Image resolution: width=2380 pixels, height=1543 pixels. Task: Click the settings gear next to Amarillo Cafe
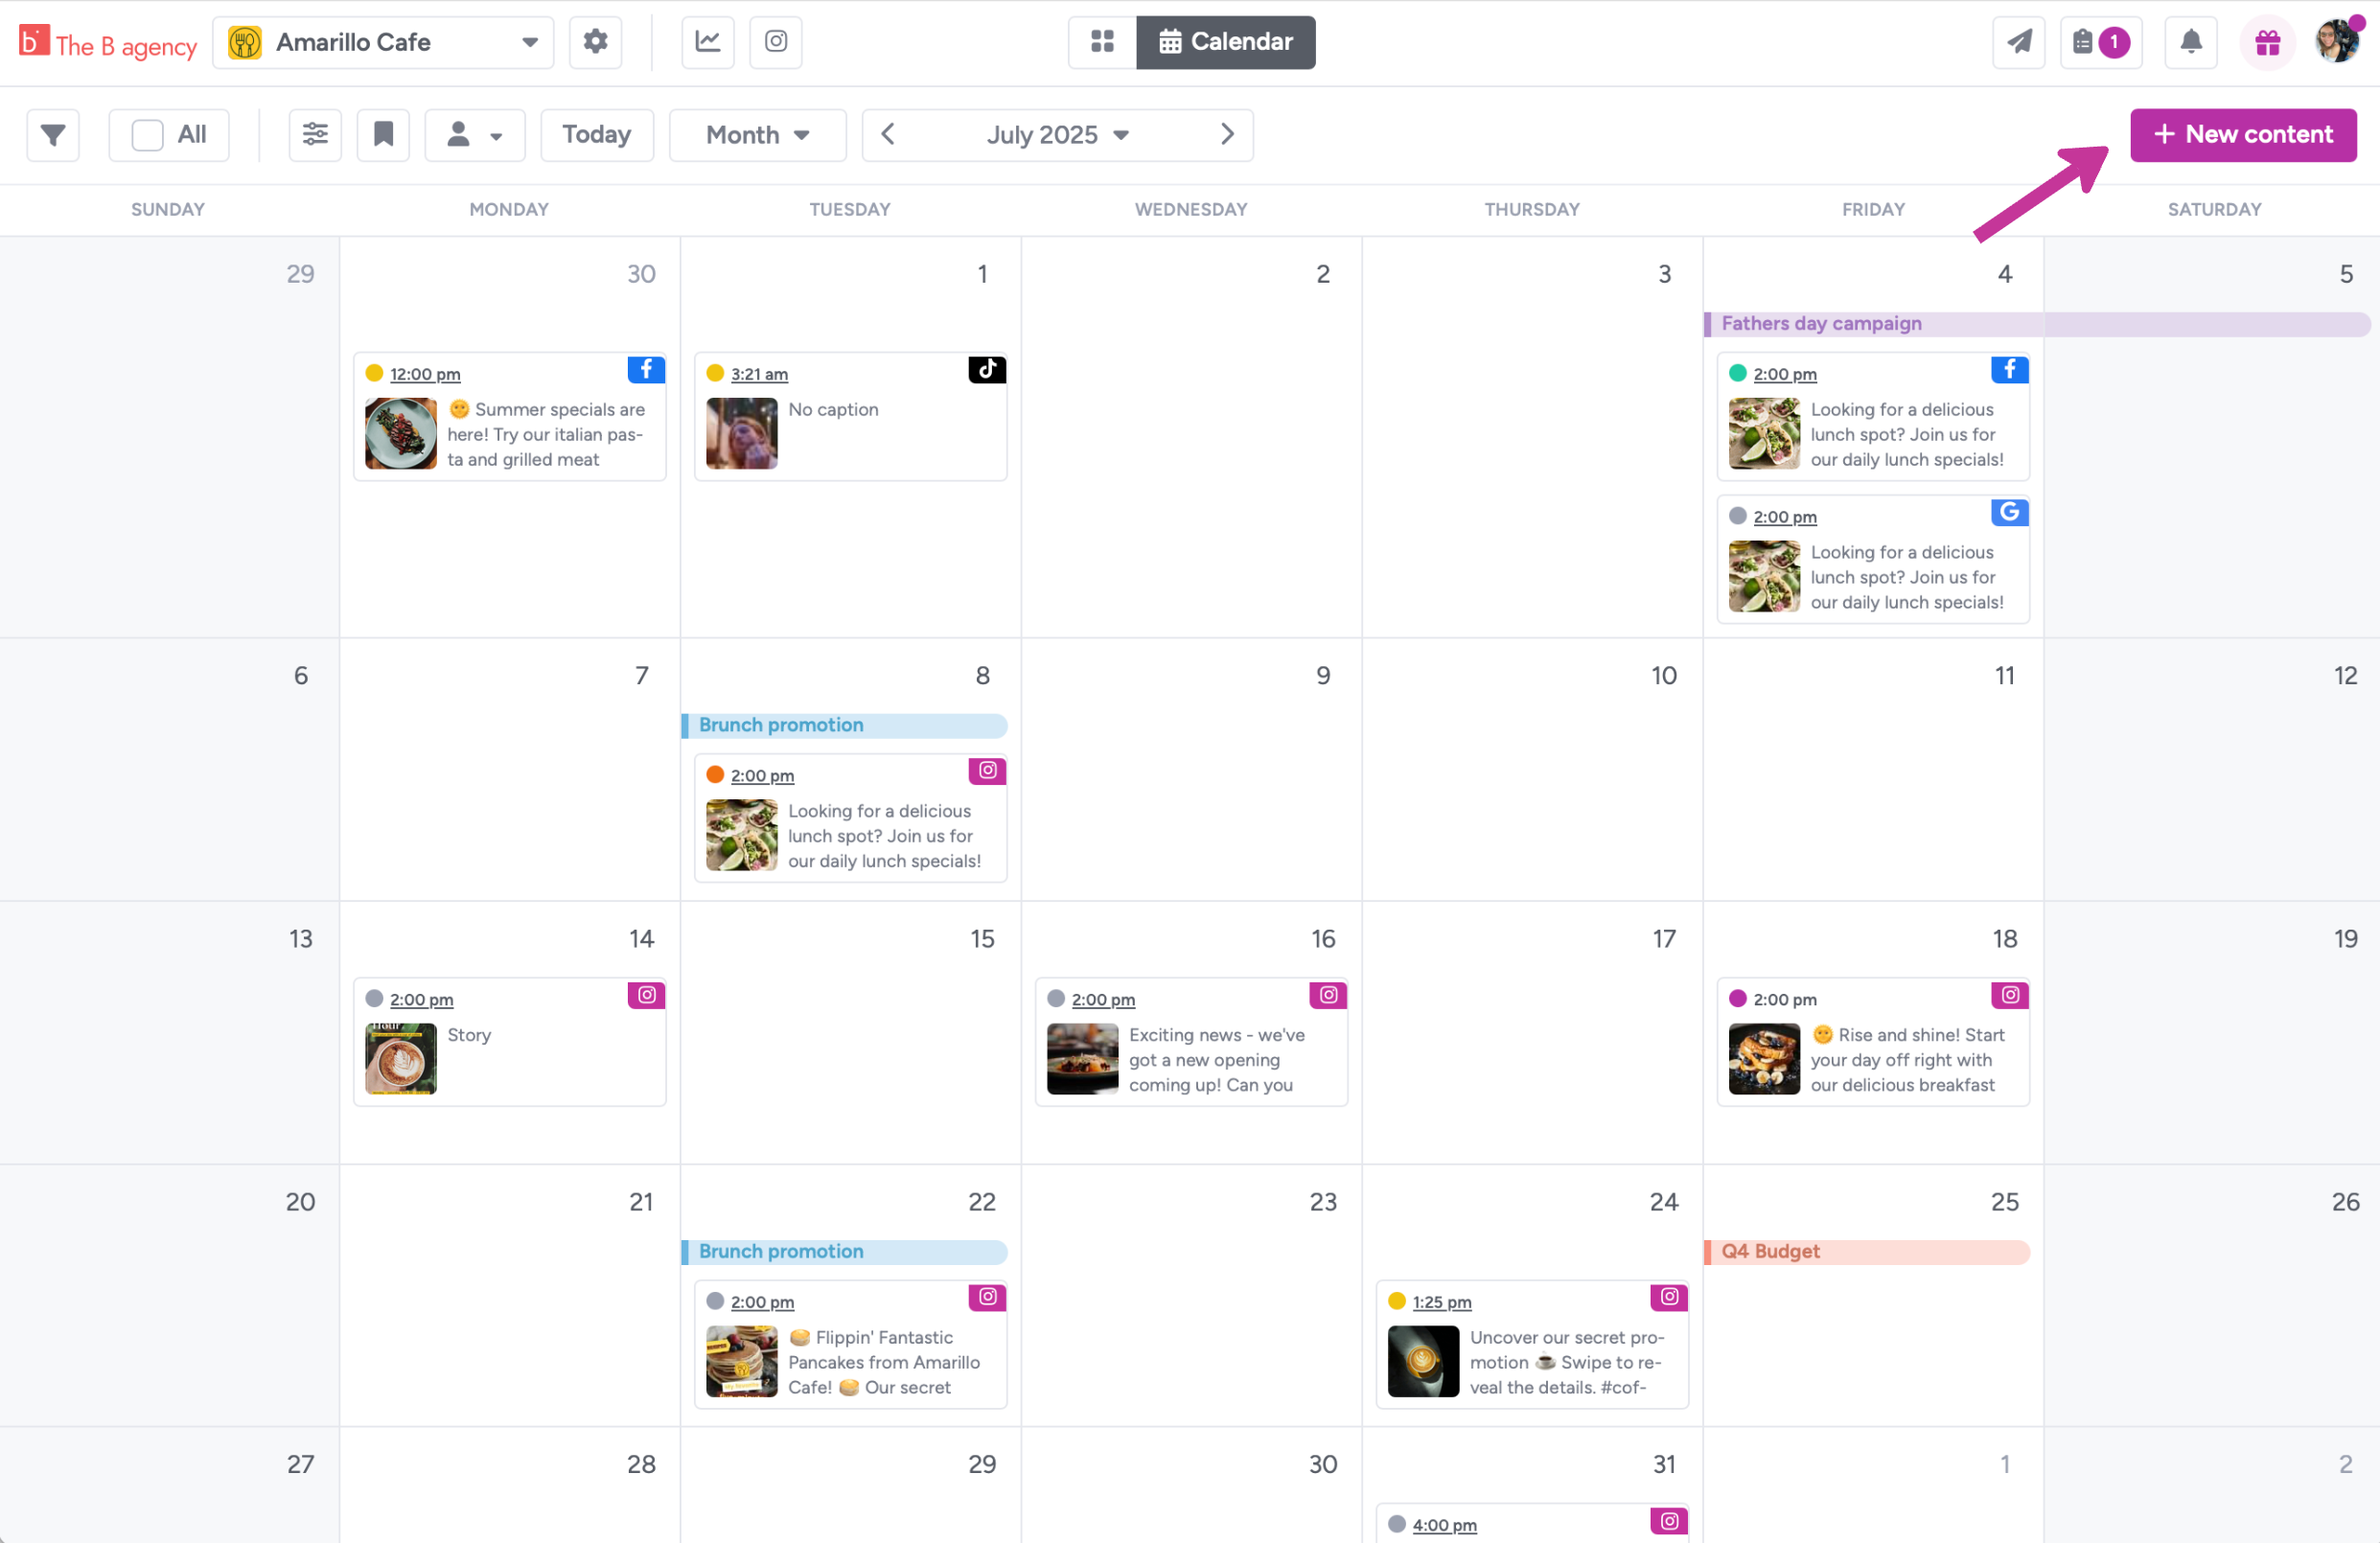(x=595, y=42)
